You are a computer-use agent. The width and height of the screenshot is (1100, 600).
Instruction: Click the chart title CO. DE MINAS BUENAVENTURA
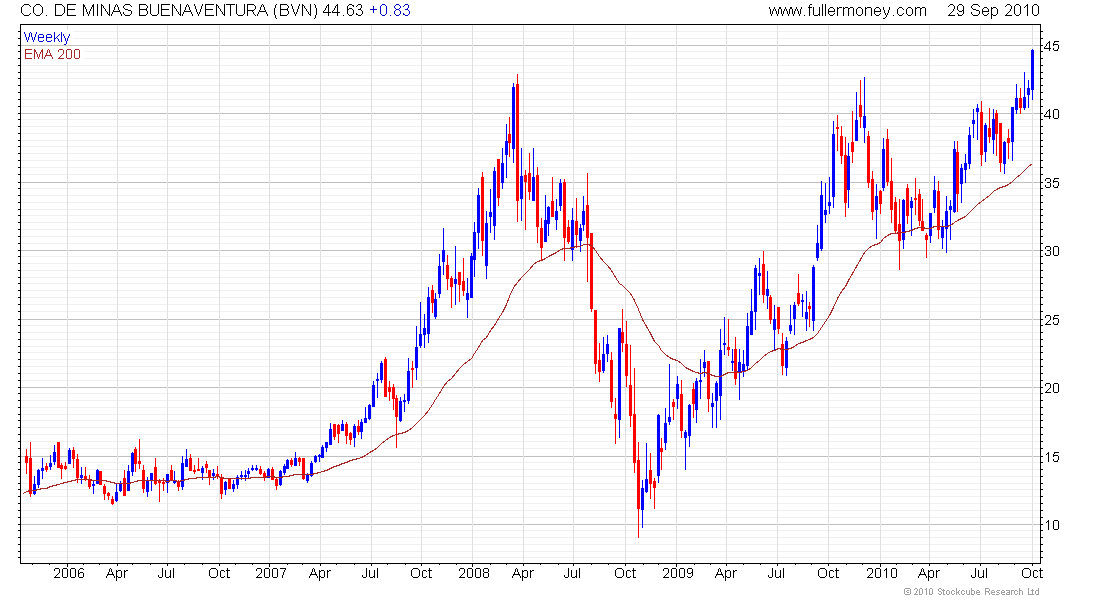(x=144, y=11)
